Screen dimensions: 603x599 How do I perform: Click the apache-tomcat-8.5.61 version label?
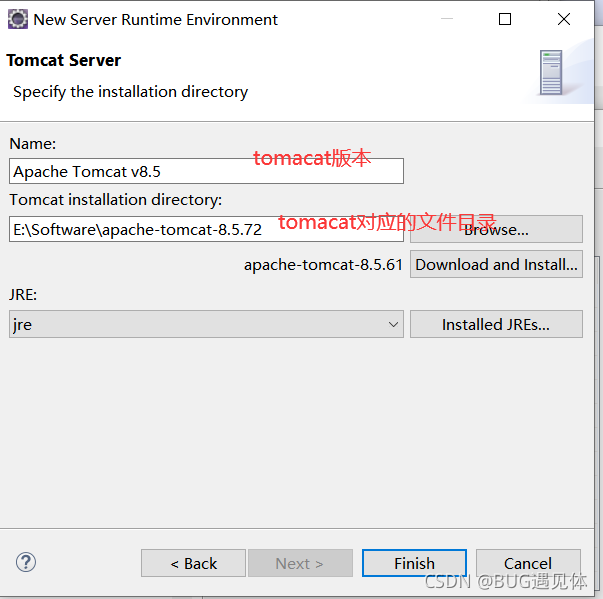pos(323,264)
